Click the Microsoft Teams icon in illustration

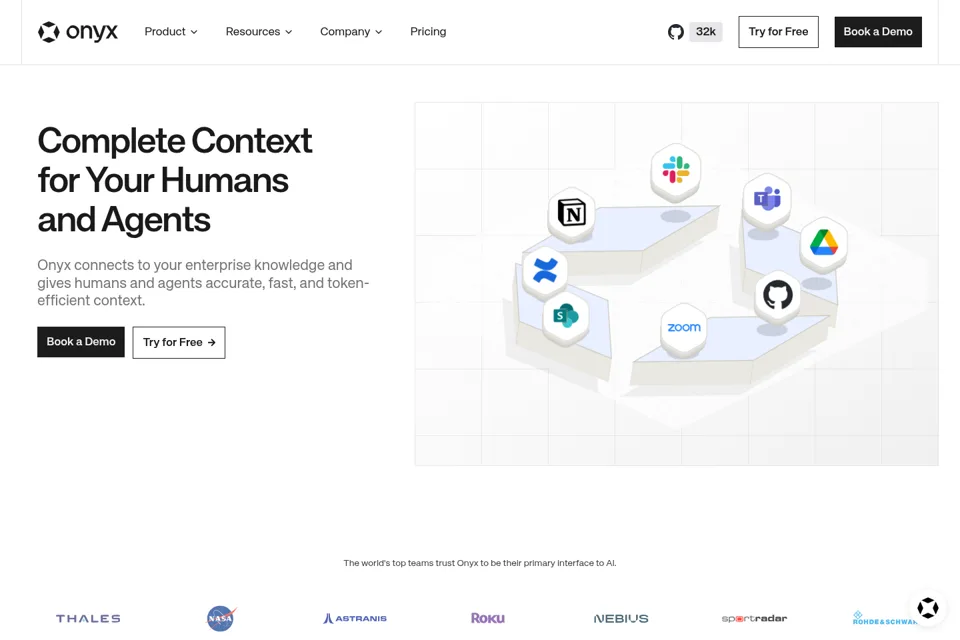coord(767,198)
